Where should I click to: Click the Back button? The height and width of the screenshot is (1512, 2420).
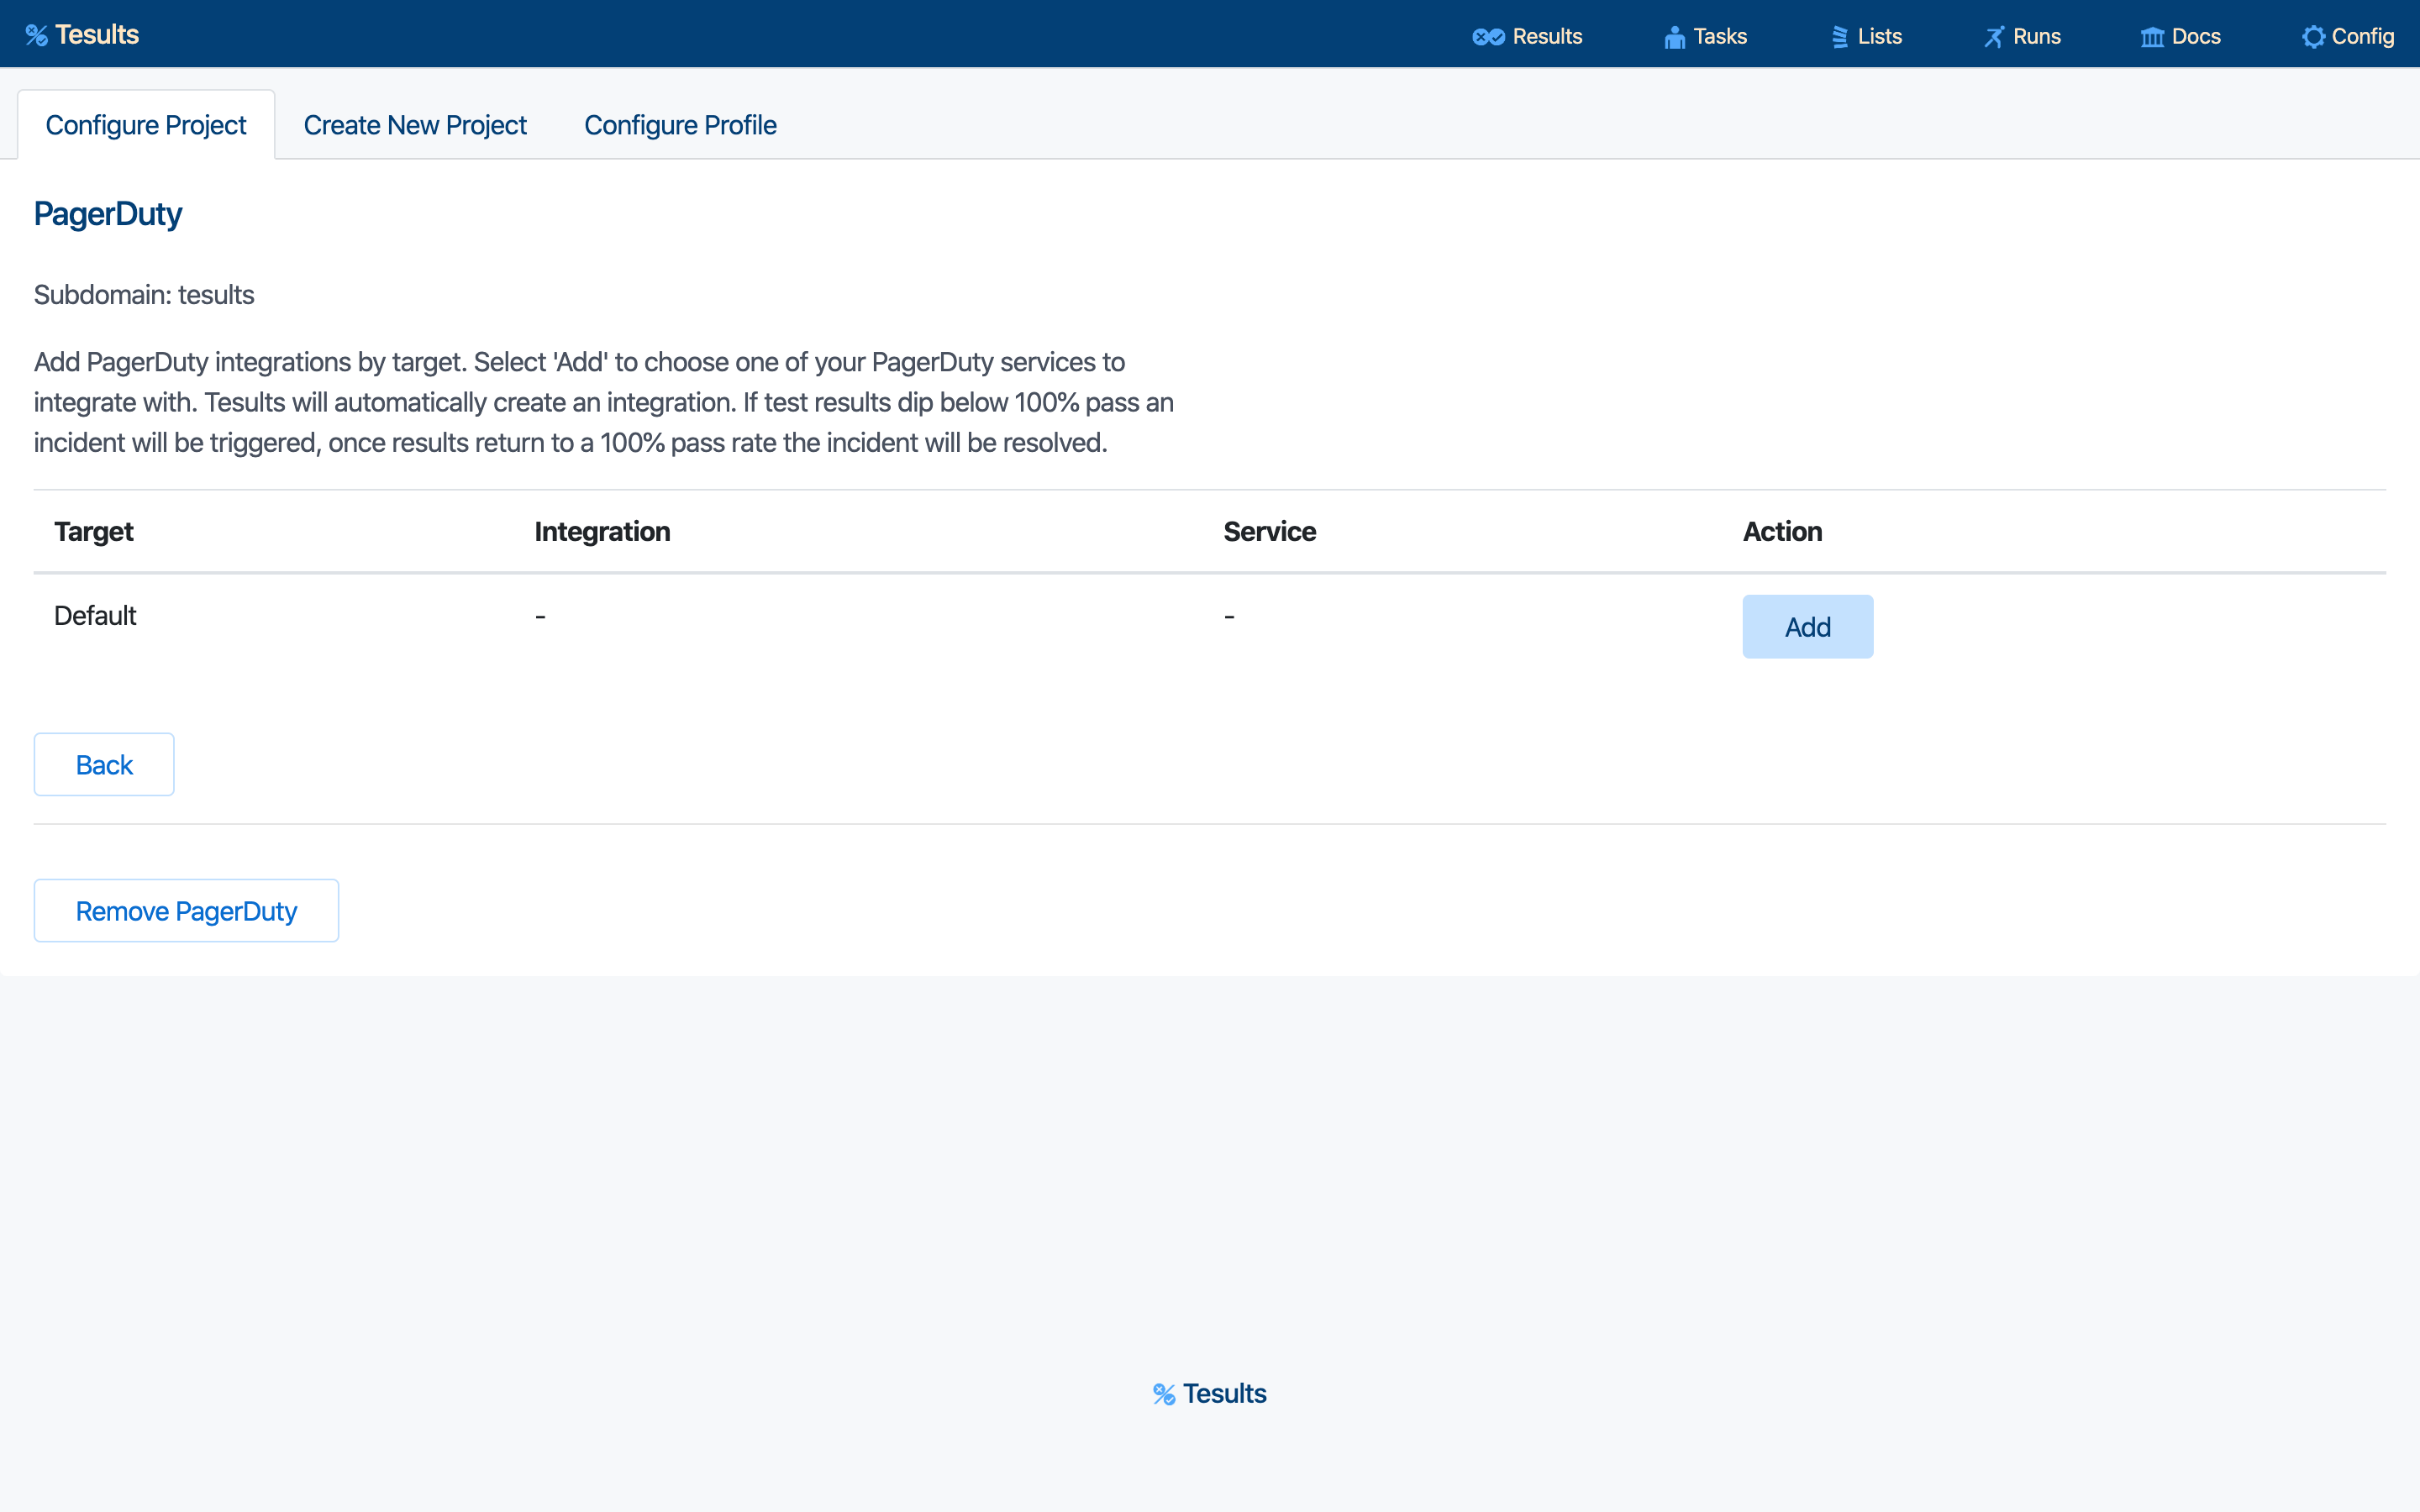104,765
